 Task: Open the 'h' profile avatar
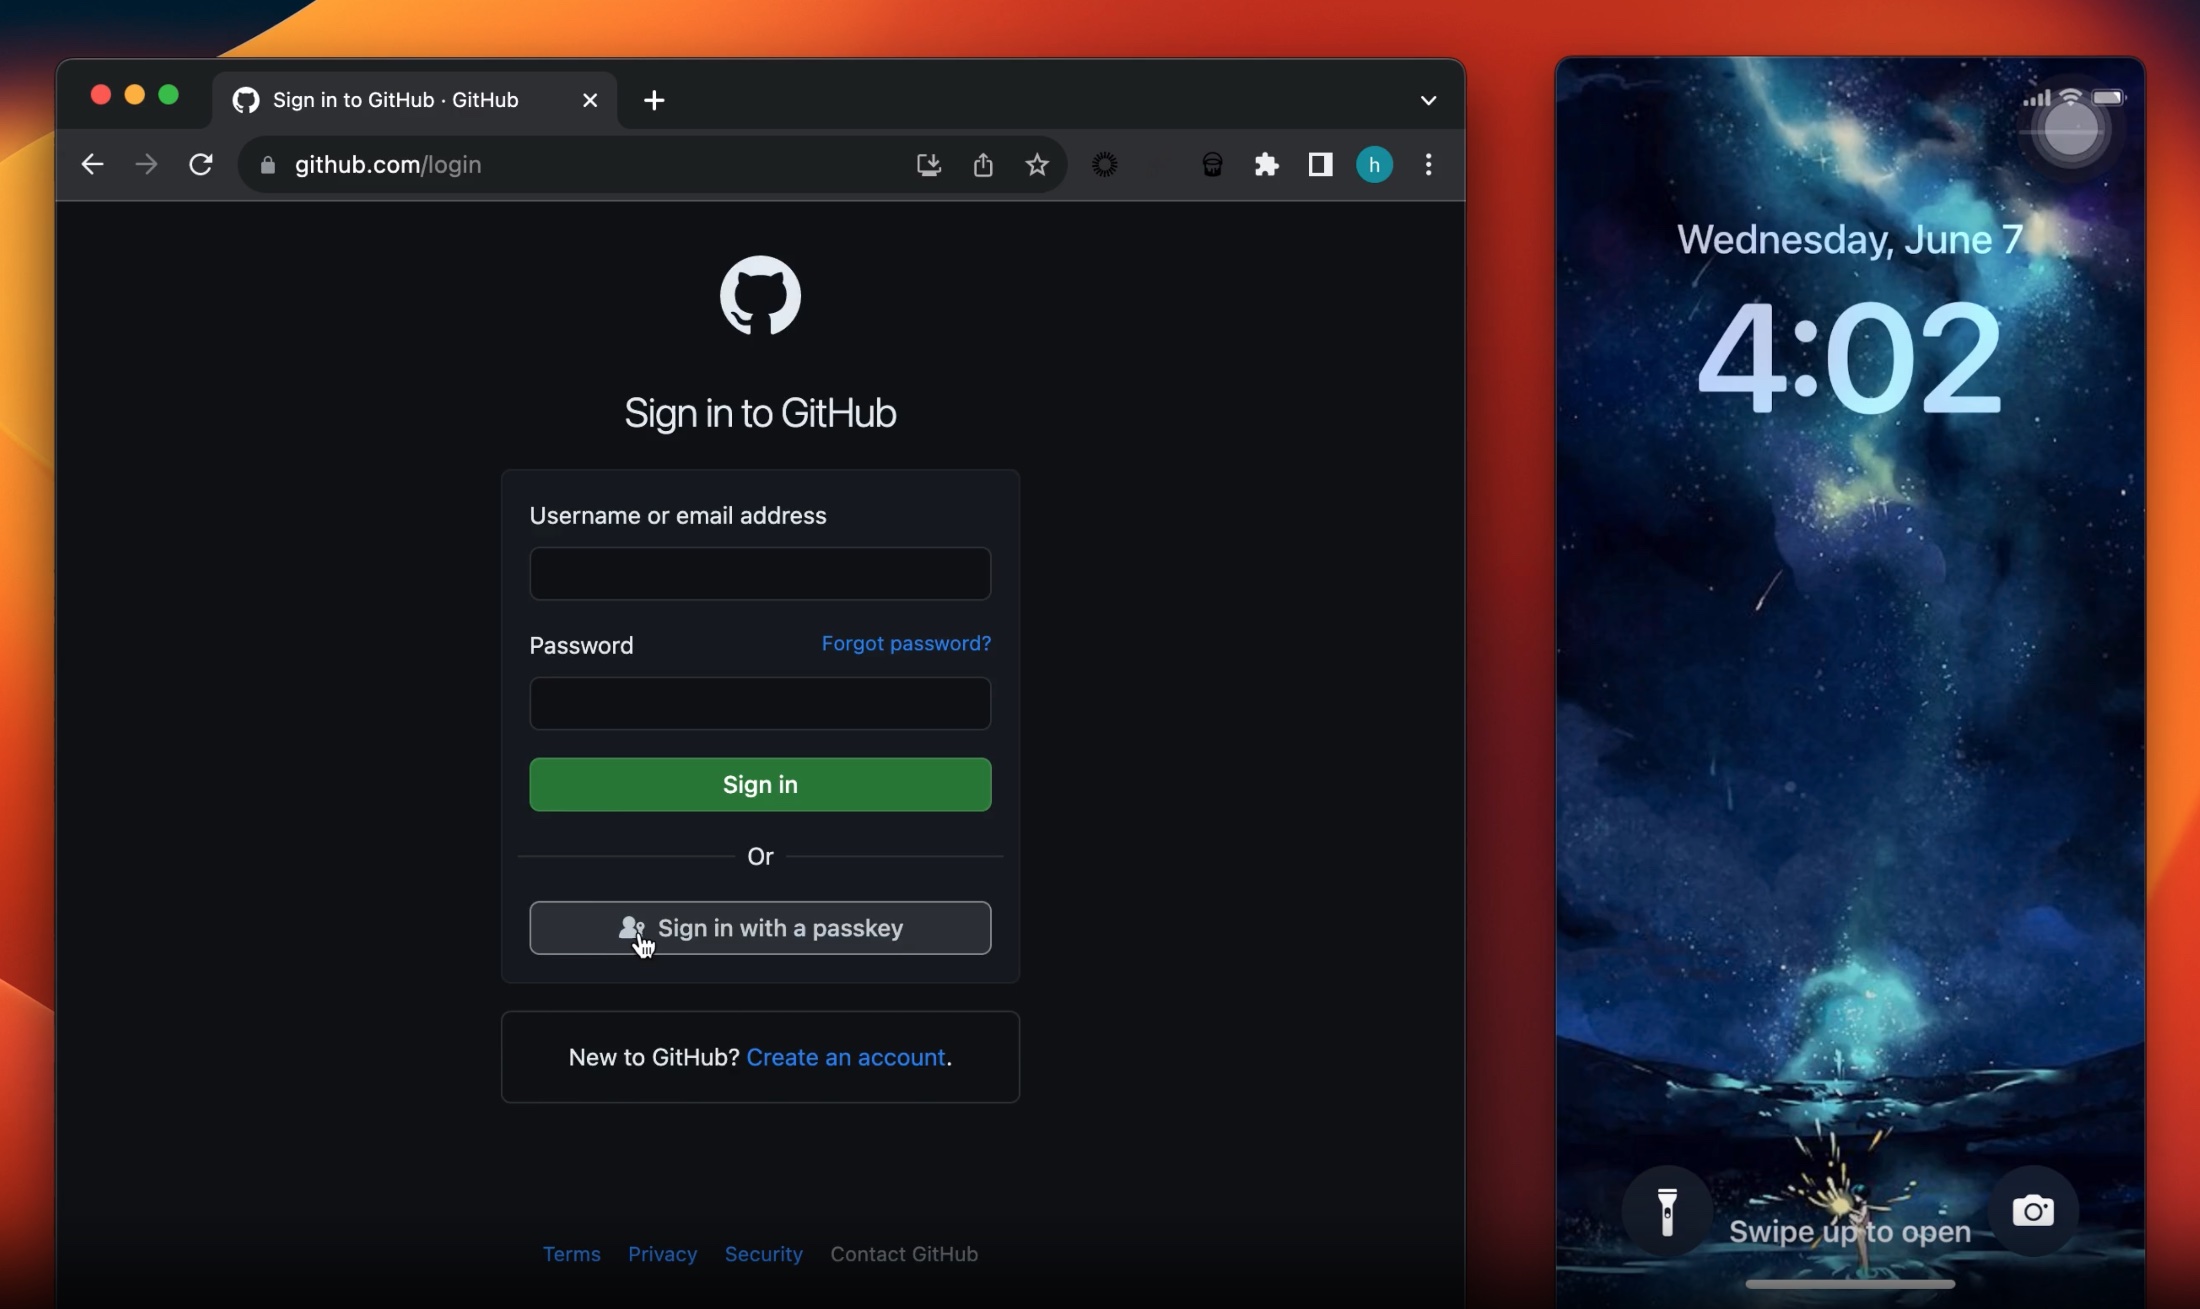tap(1374, 164)
